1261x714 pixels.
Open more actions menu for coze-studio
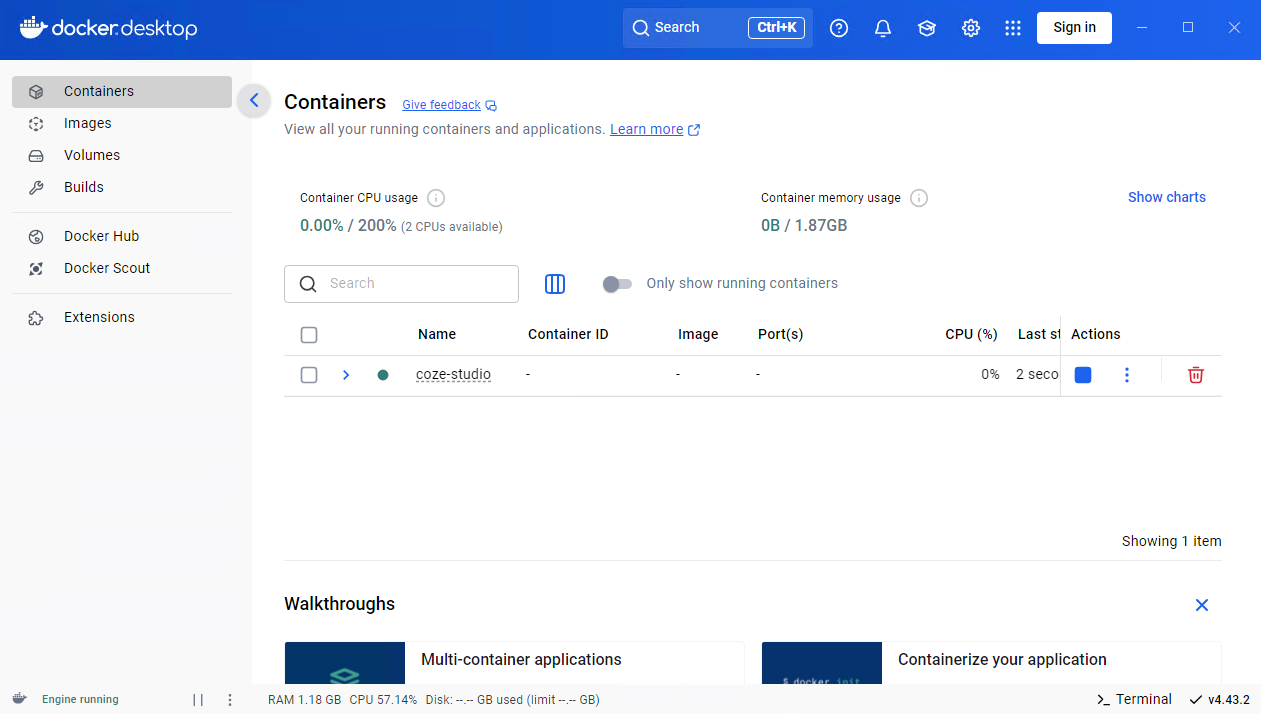[1127, 375]
